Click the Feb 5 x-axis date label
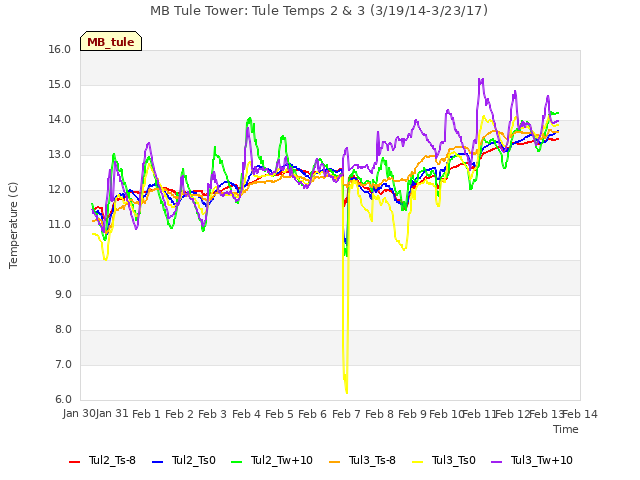Image resolution: width=640 pixels, height=480 pixels. tap(279, 414)
